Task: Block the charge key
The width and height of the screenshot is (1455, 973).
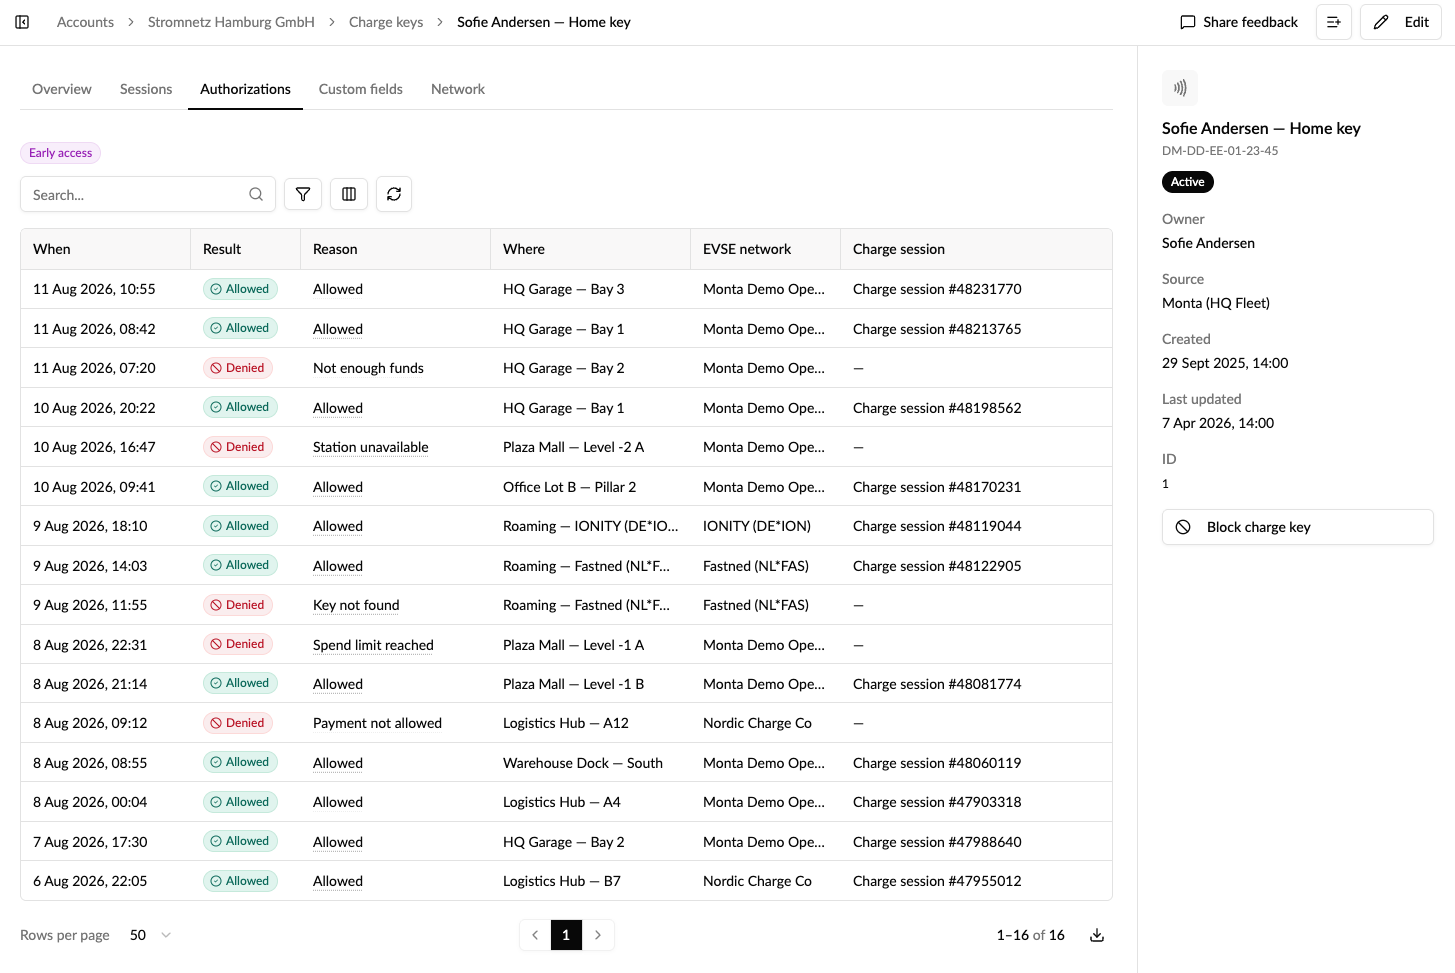Action: [x=1298, y=527]
